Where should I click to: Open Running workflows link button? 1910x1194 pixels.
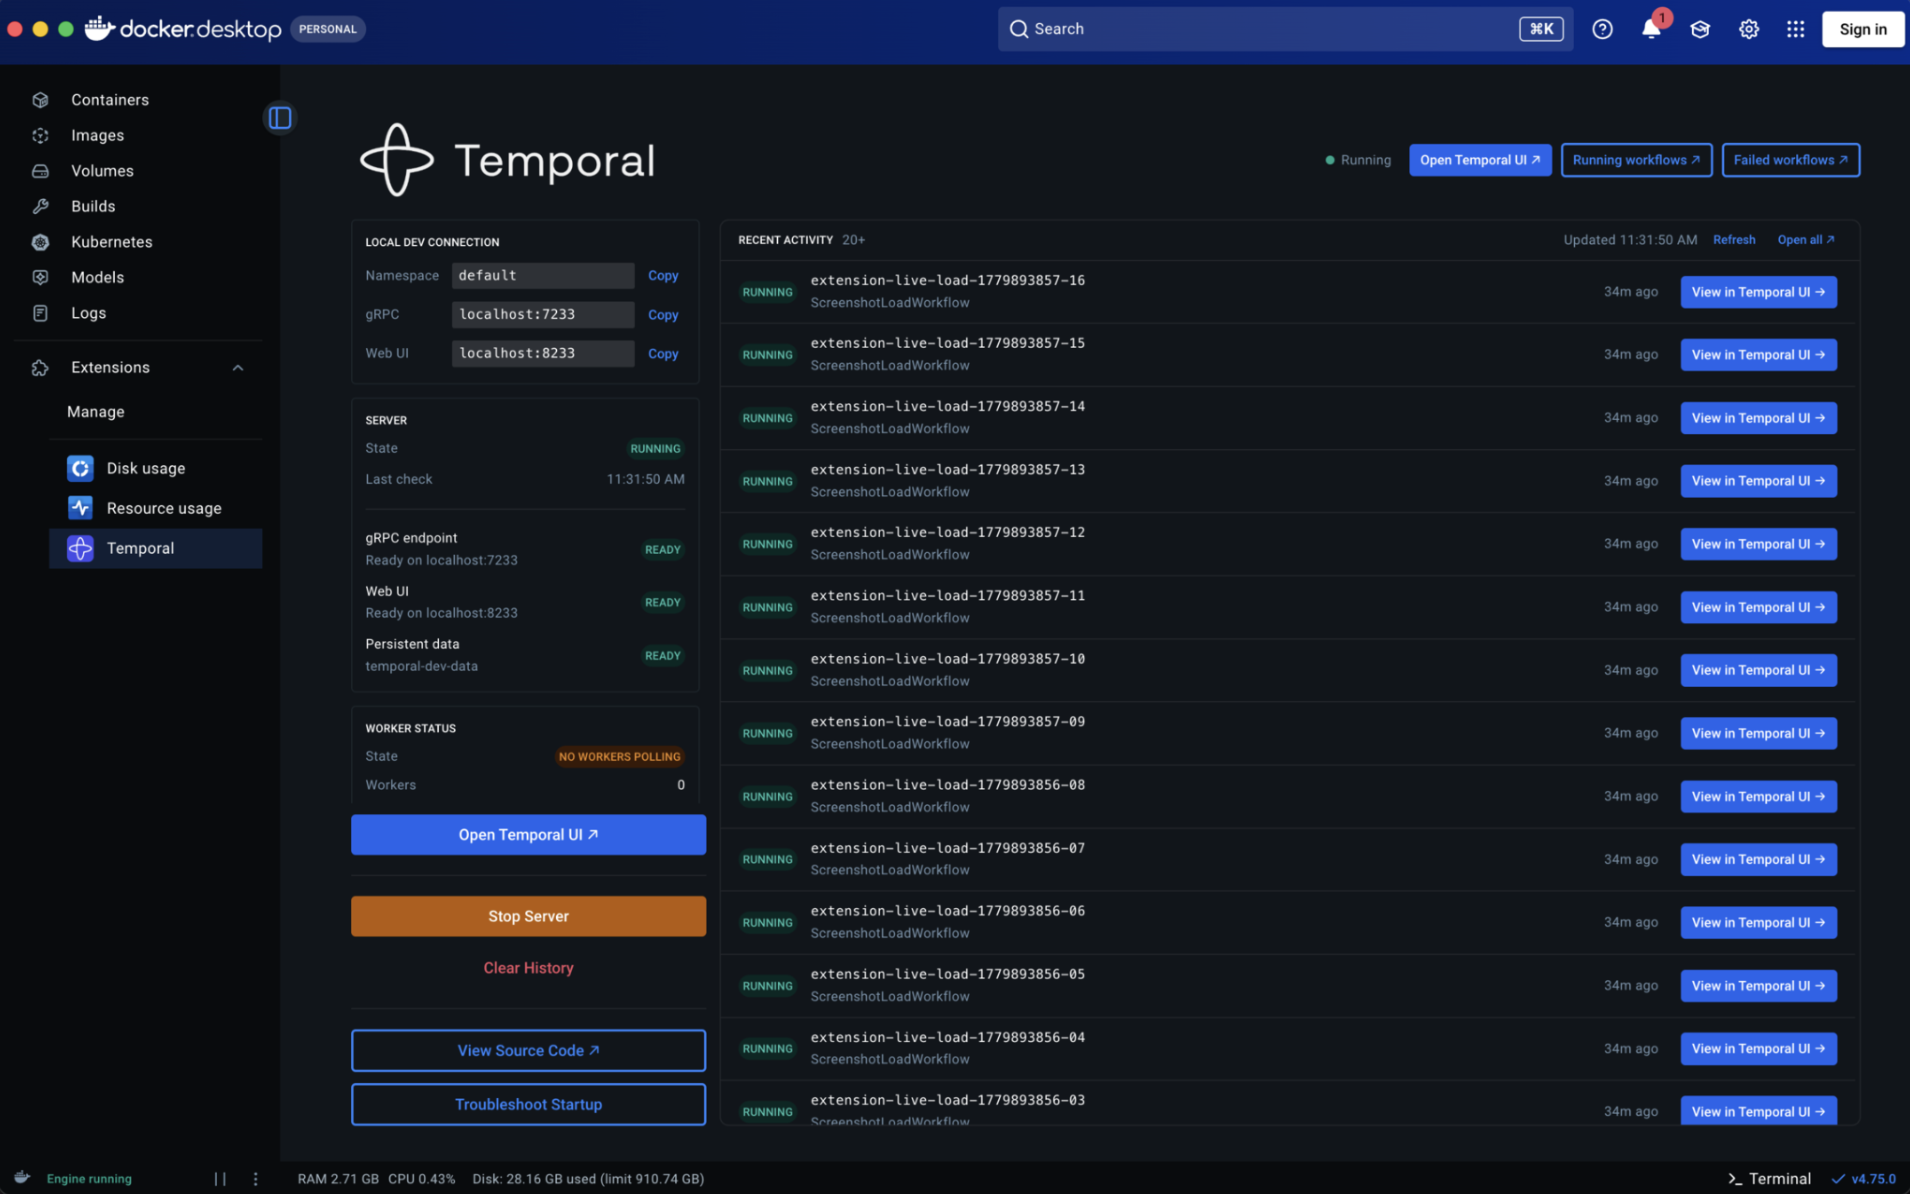[1636, 160]
